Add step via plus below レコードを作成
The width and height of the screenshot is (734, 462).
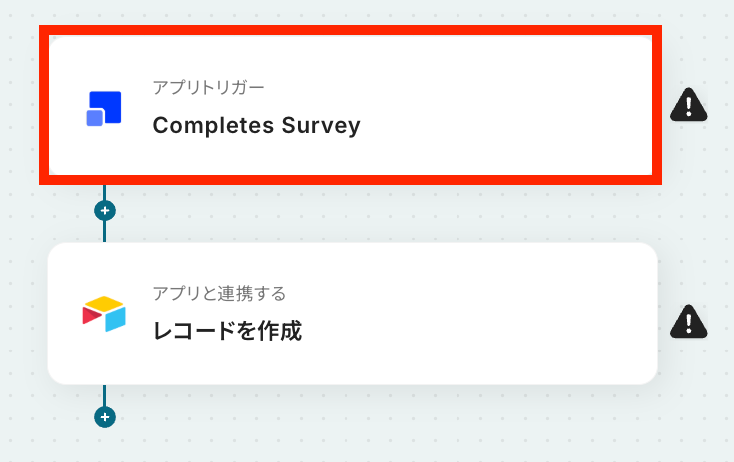pos(104,416)
